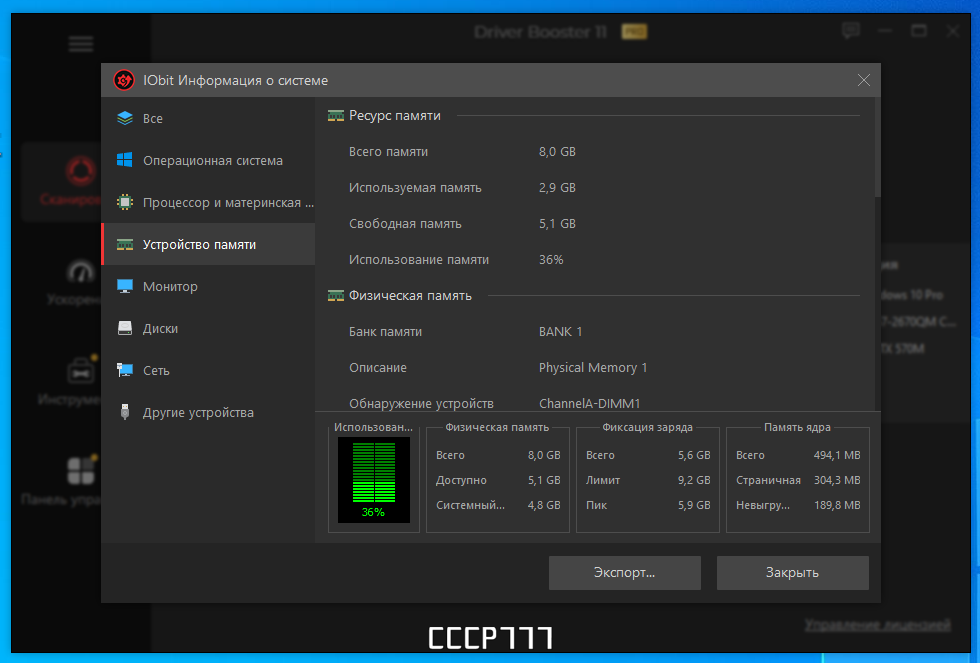980x663 pixels.
Task: Click the Экспорт... button
Action: click(x=624, y=572)
